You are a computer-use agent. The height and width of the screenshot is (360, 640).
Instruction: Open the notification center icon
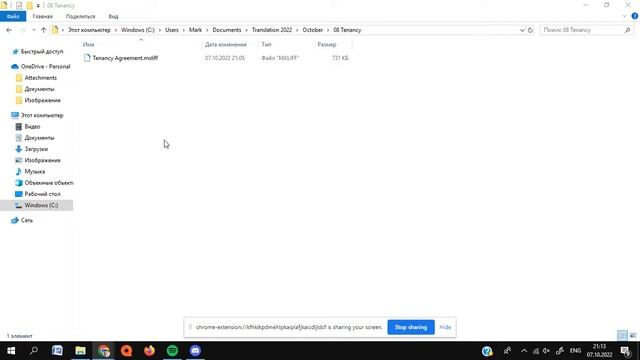point(626,351)
